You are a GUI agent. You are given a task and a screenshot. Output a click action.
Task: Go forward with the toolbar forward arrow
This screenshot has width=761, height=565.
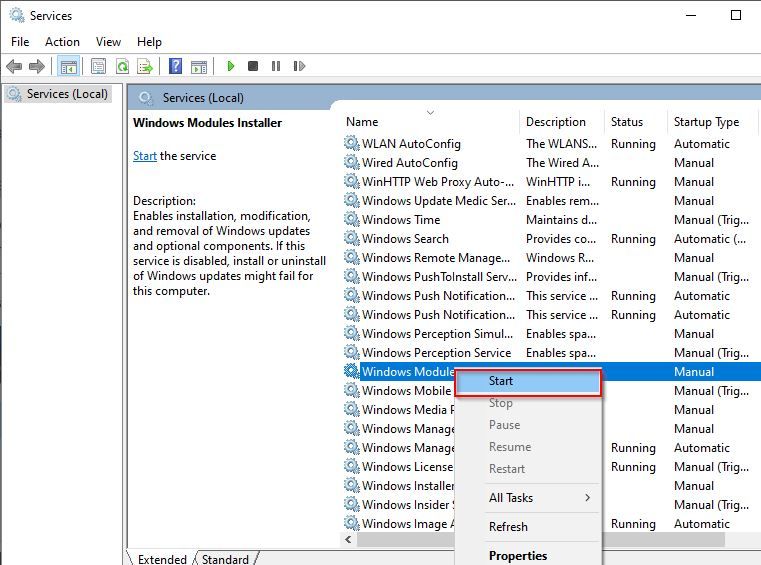(36, 66)
